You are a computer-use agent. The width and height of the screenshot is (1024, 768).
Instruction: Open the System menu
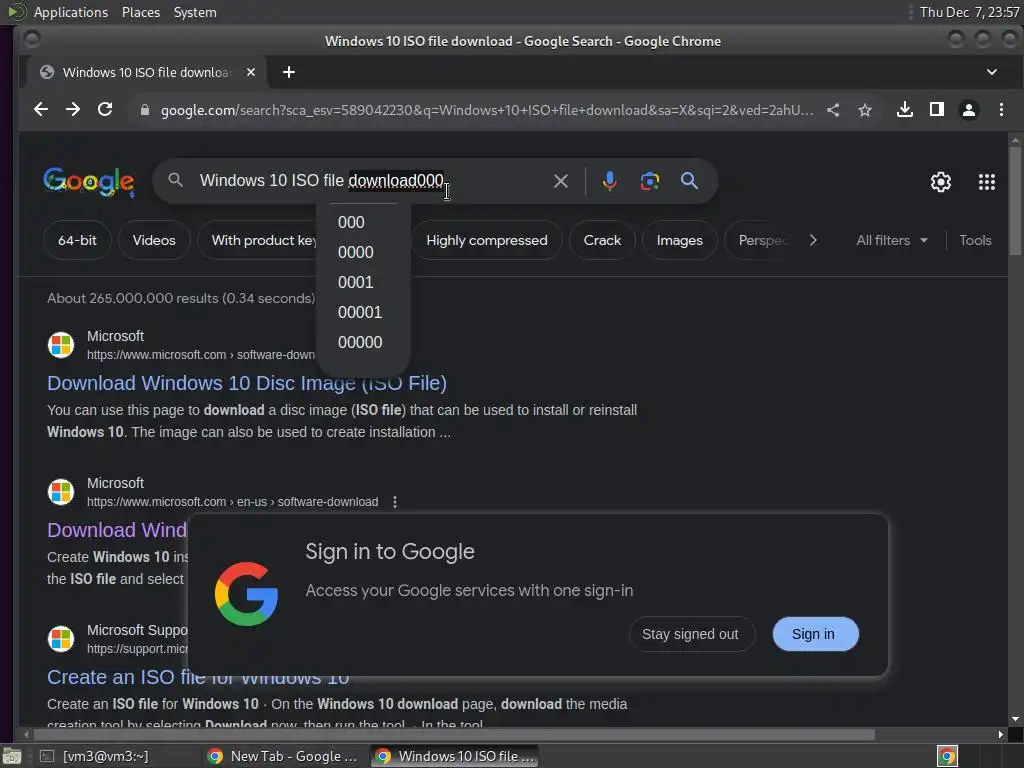pos(195,12)
